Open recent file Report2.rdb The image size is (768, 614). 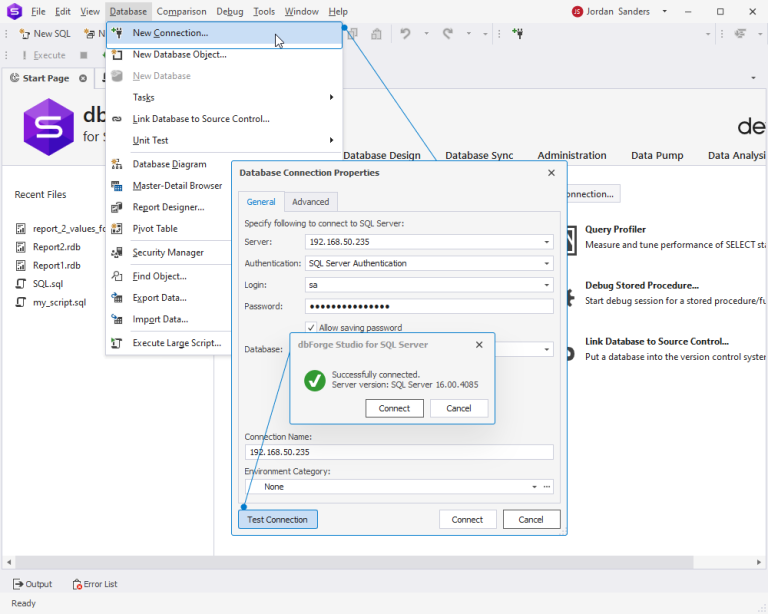(56, 247)
